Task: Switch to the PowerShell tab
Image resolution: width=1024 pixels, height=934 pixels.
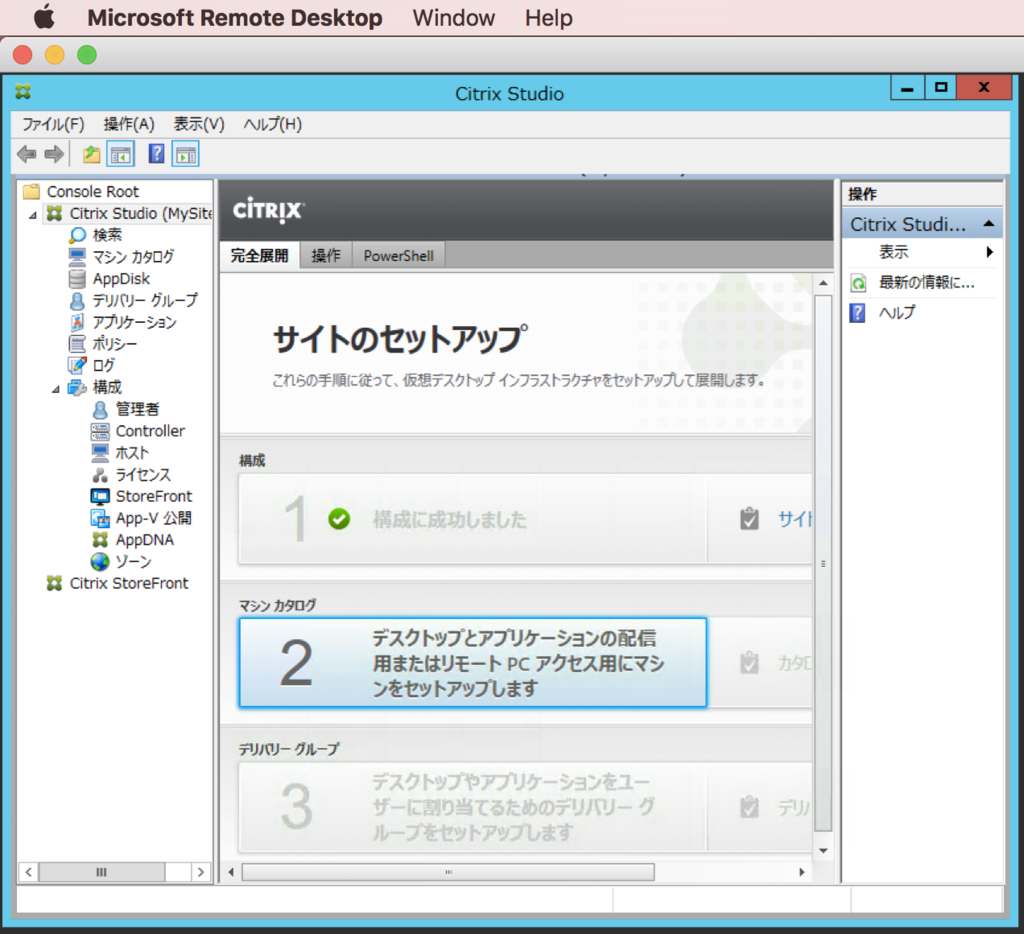Action: [x=398, y=256]
